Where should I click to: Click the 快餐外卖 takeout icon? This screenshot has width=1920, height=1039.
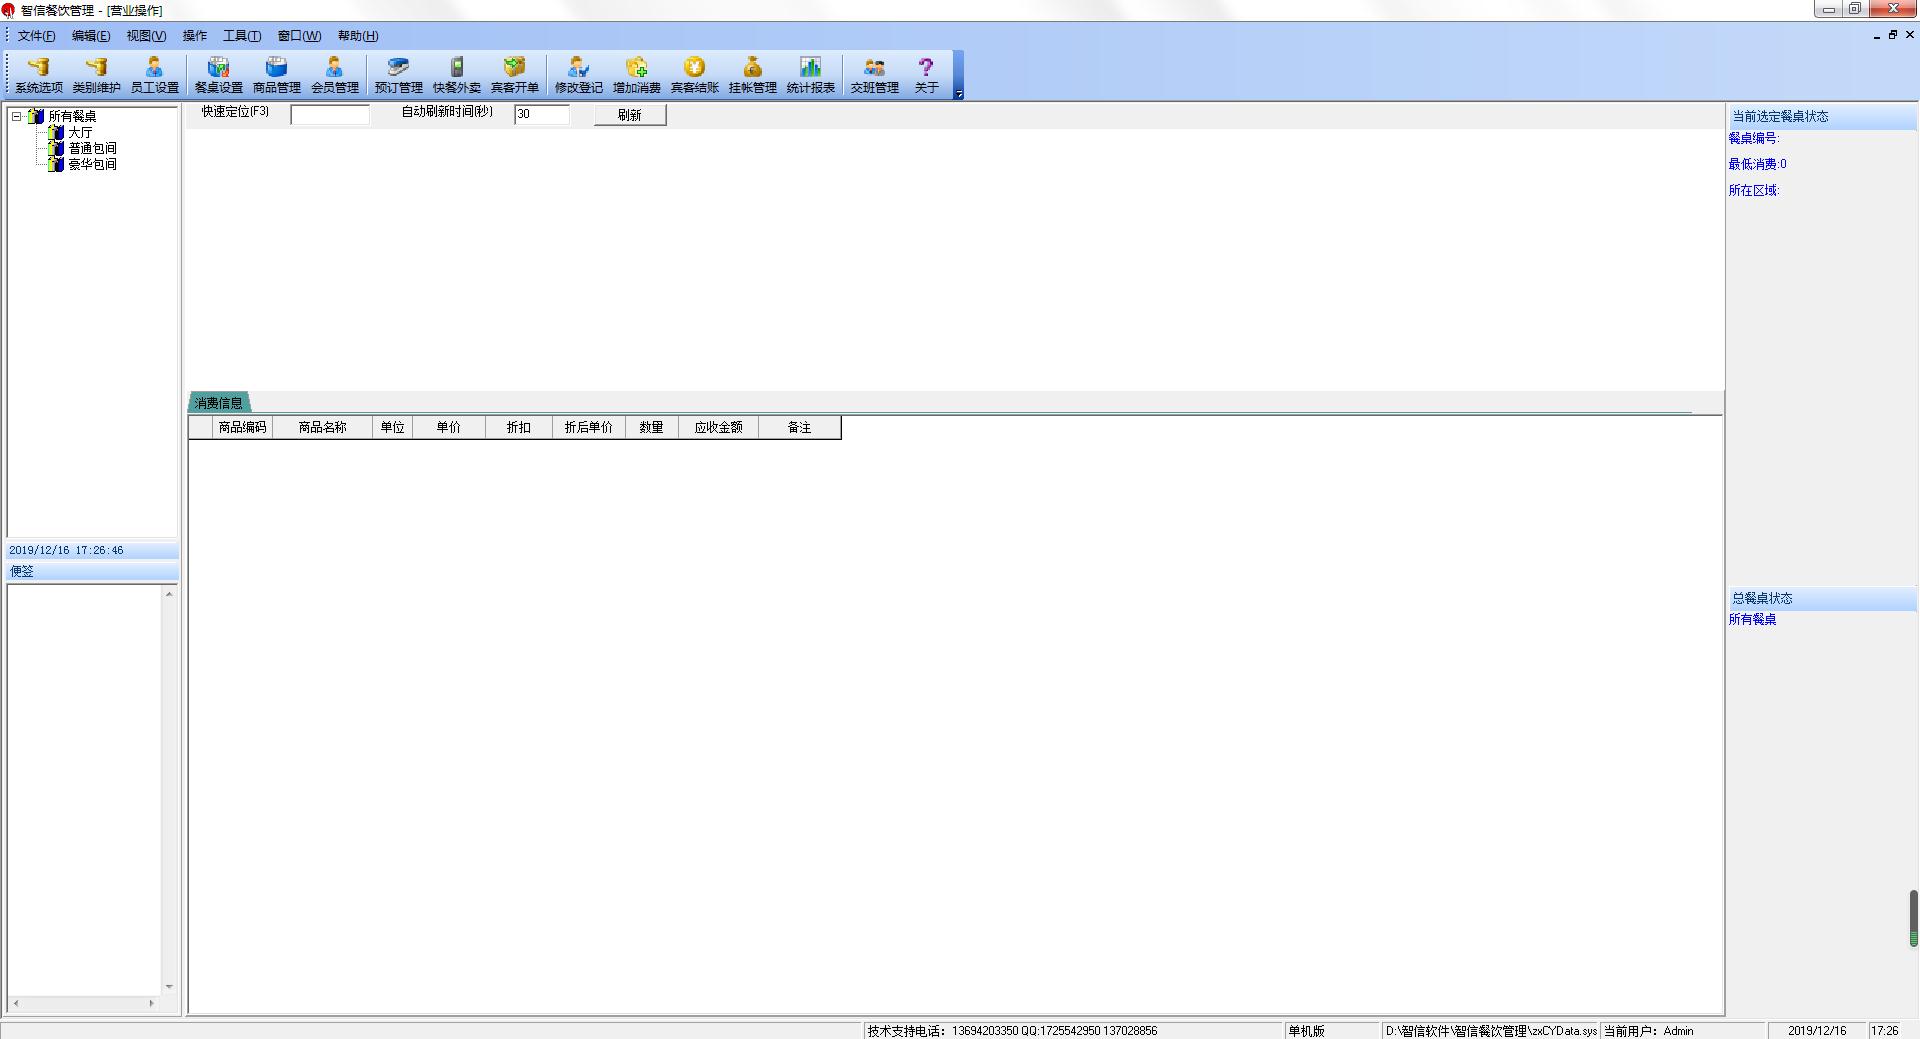456,74
